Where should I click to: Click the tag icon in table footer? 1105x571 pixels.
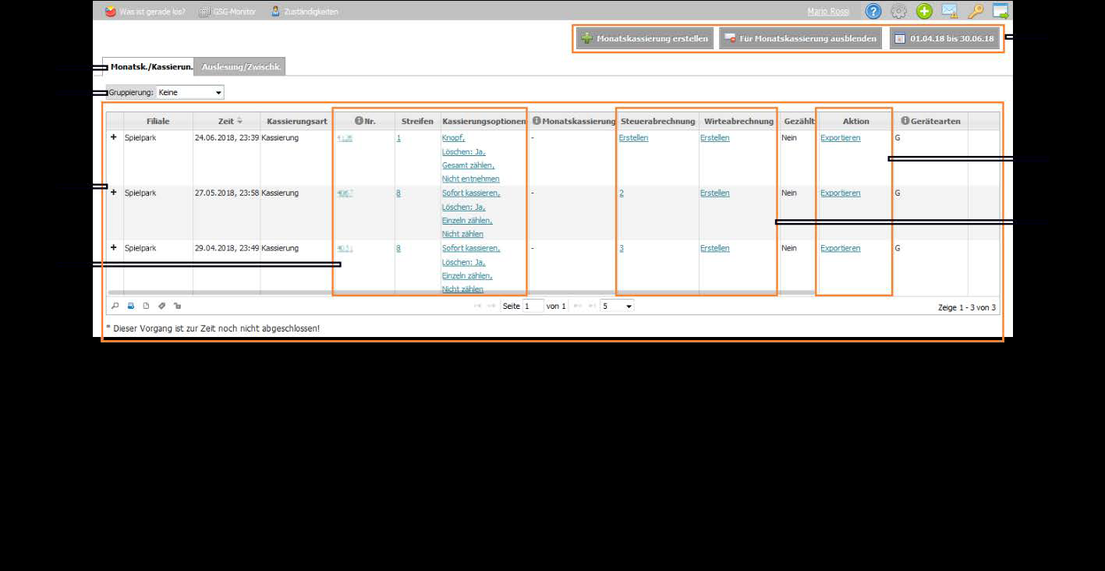[162, 306]
